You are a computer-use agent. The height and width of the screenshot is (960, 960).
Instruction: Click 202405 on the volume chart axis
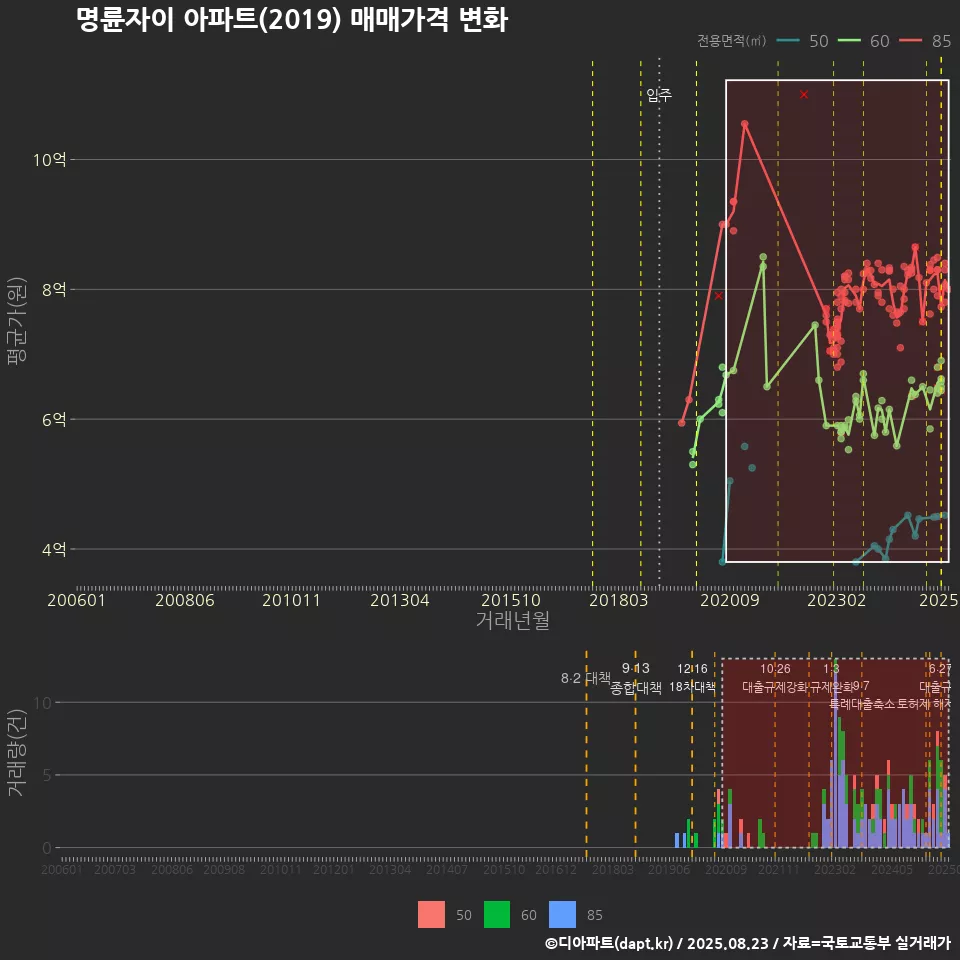coord(892,869)
